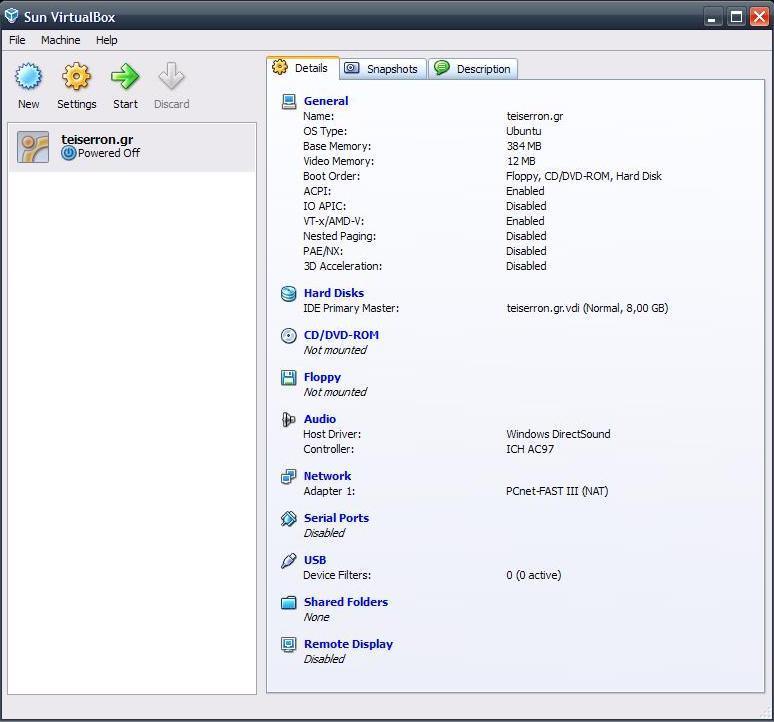Open the Serial Ports settings link
The image size is (774, 722).
pos(336,518)
